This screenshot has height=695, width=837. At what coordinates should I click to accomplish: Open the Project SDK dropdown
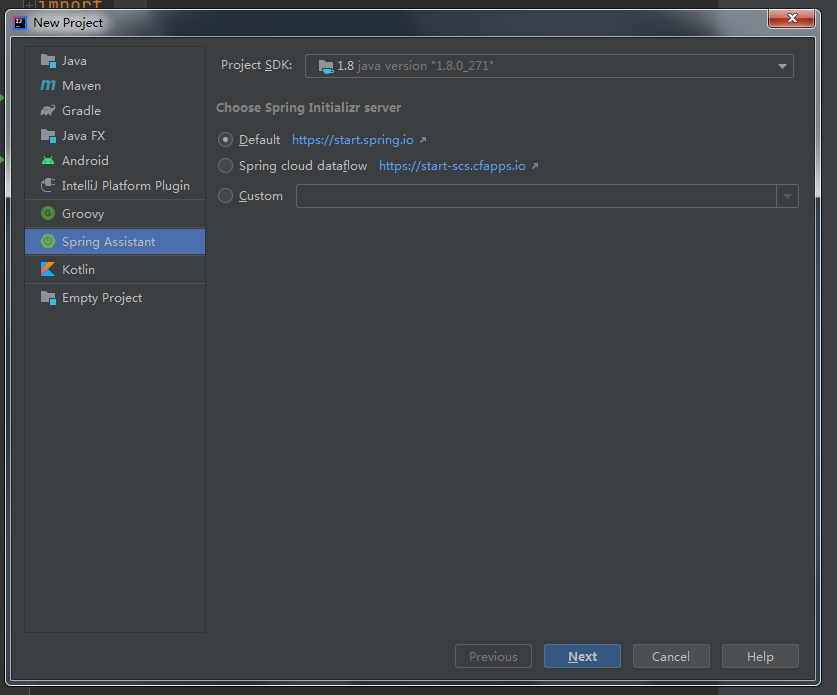[x=782, y=66]
